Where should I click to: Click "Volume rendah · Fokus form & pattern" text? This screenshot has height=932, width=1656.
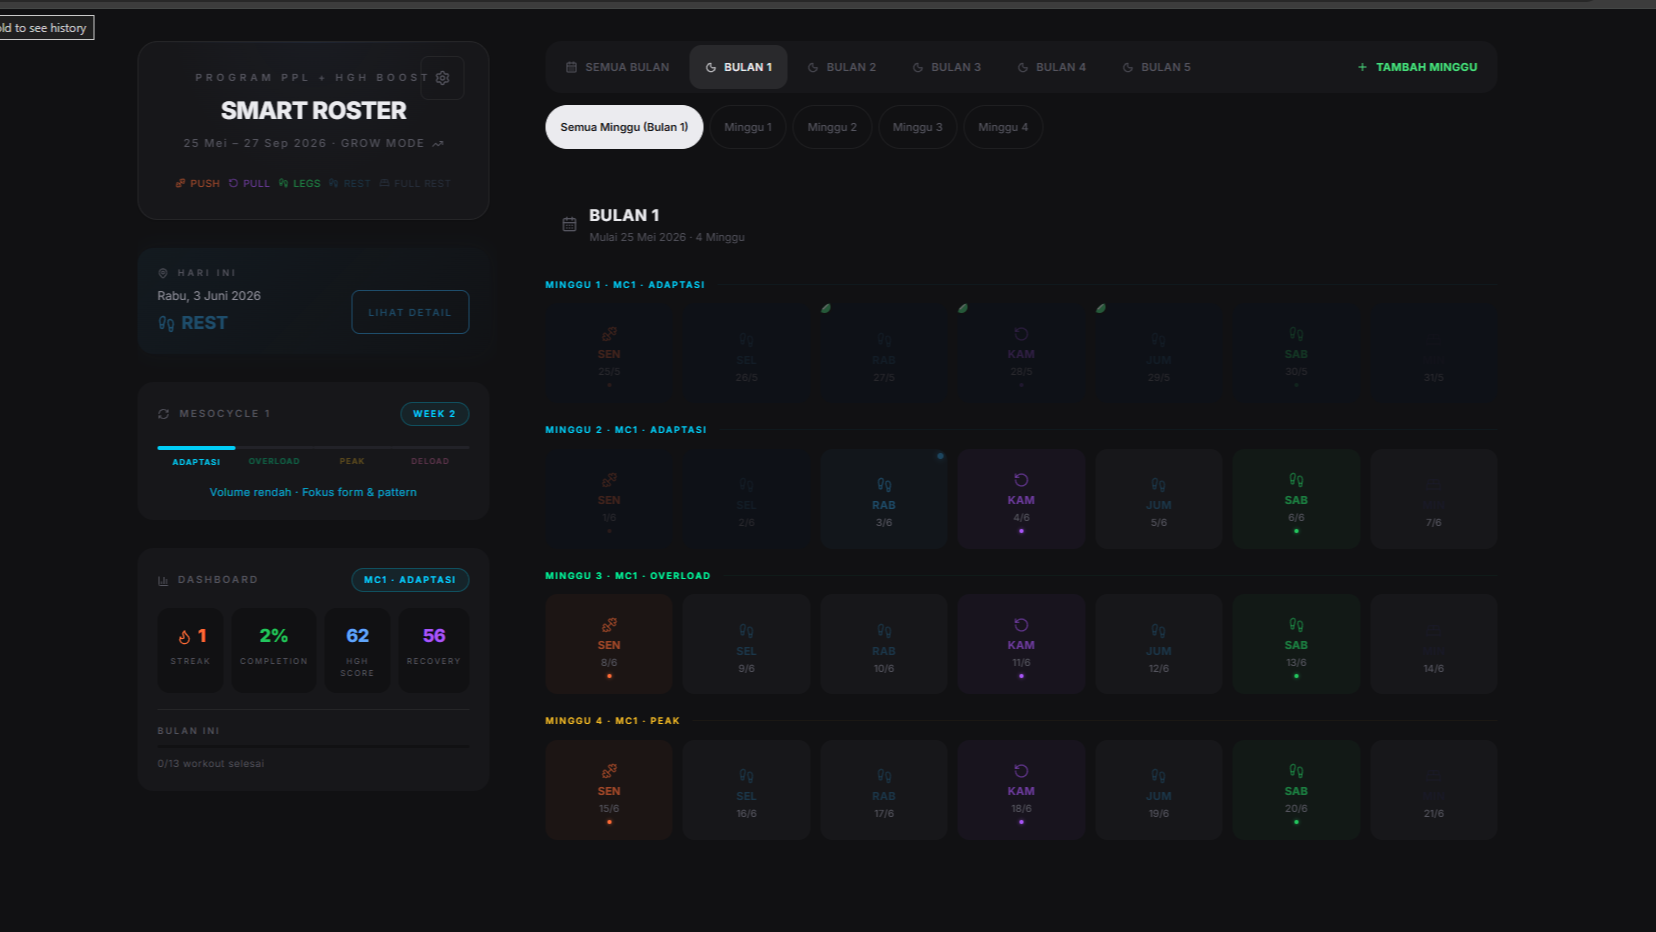point(313,492)
